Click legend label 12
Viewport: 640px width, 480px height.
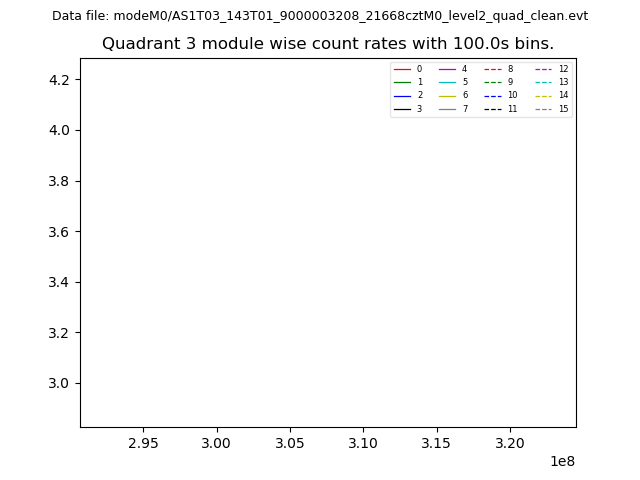tap(563, 69)
